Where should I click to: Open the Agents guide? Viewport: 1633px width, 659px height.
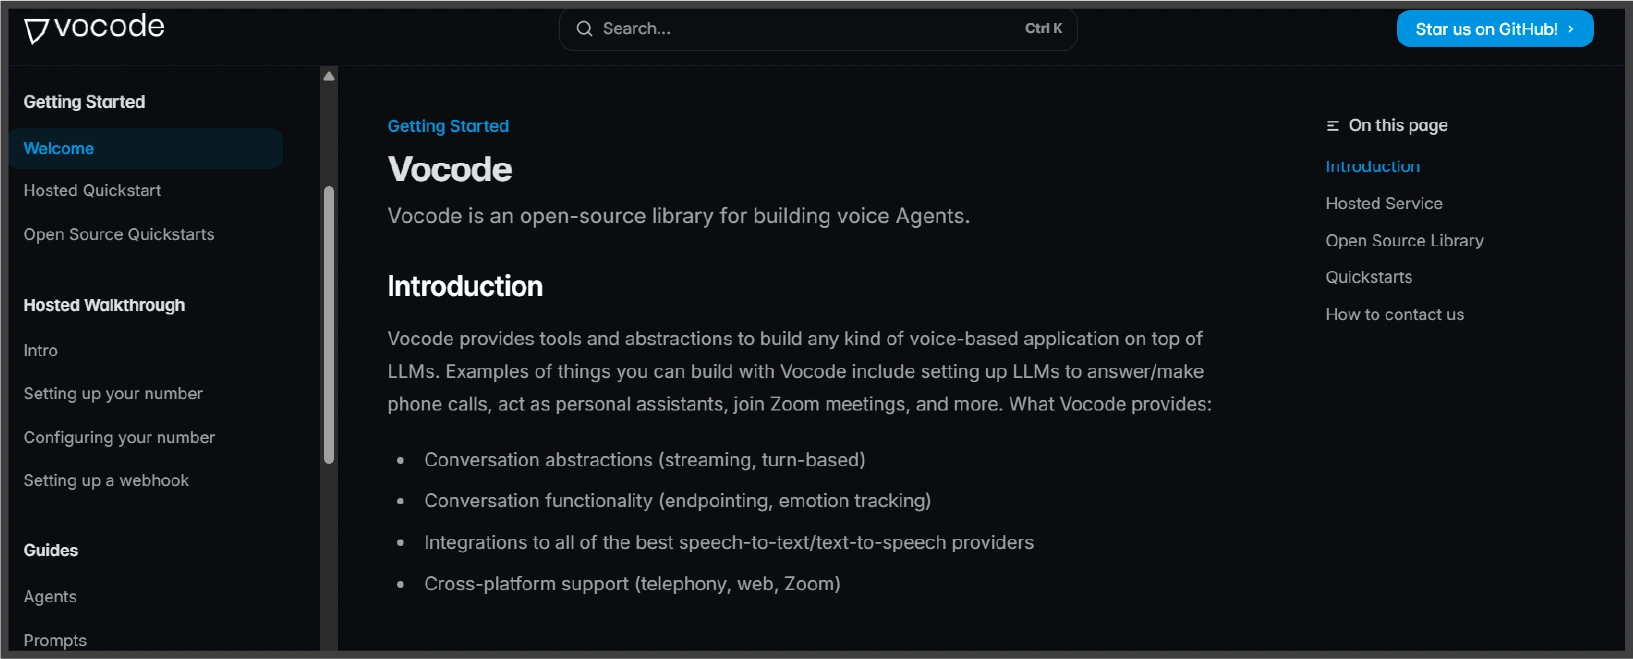[x=49, y=596]
